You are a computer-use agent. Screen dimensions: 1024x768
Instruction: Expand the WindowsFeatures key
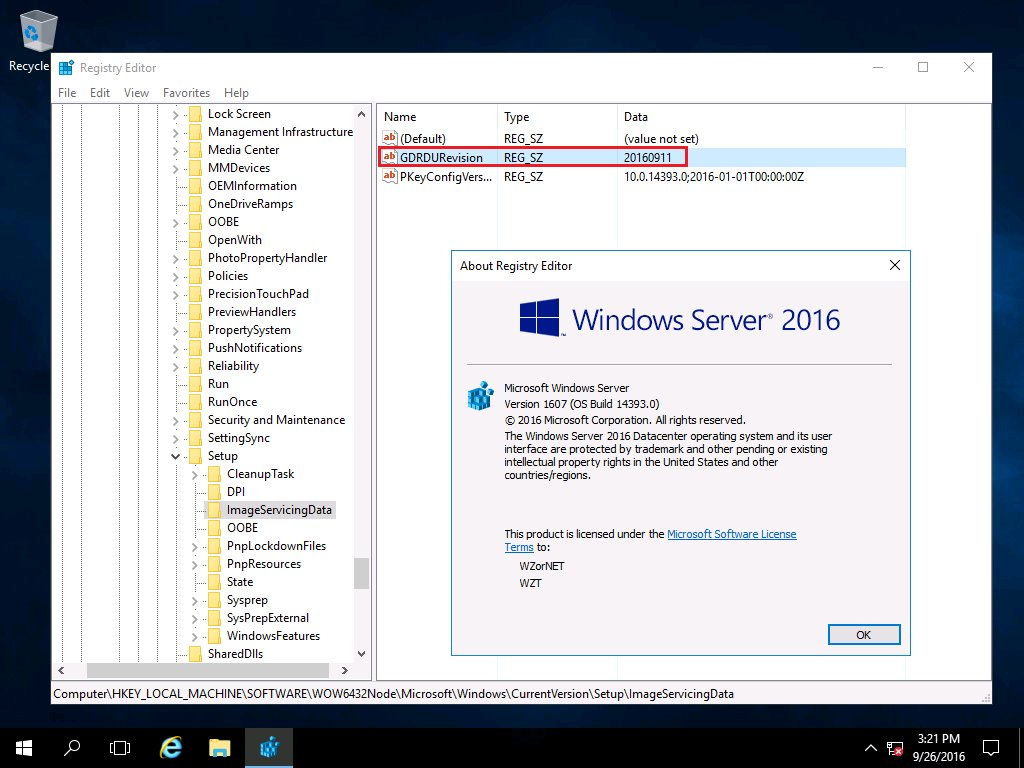tap(194, 636)
